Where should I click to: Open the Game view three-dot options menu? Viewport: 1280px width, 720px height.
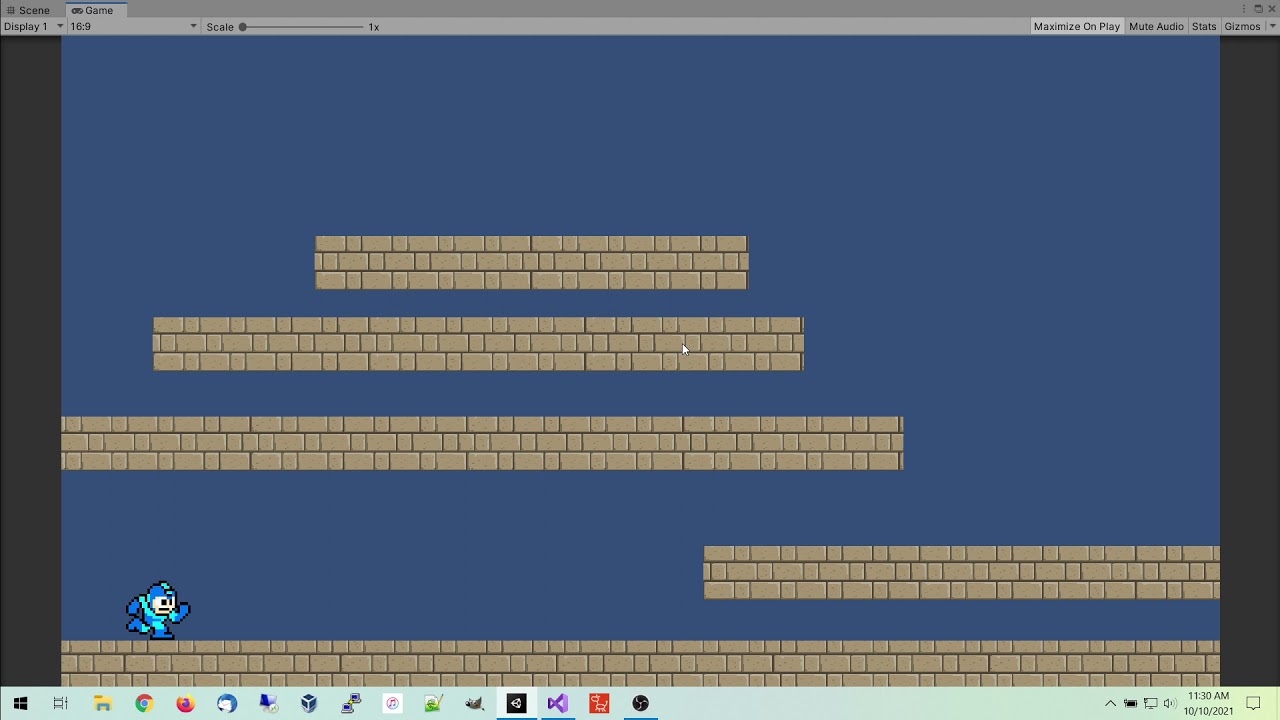[1245, 9]
